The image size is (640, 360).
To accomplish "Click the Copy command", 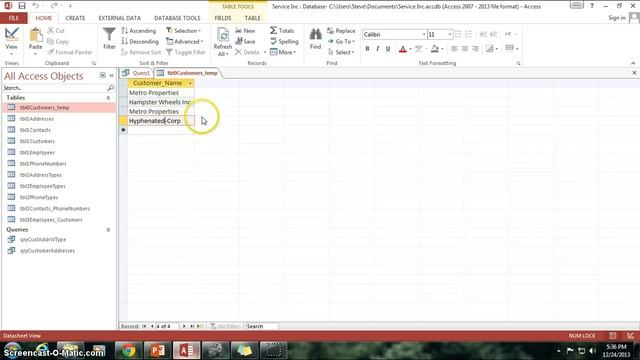I will pyautogui.click(x=58, y=41).
